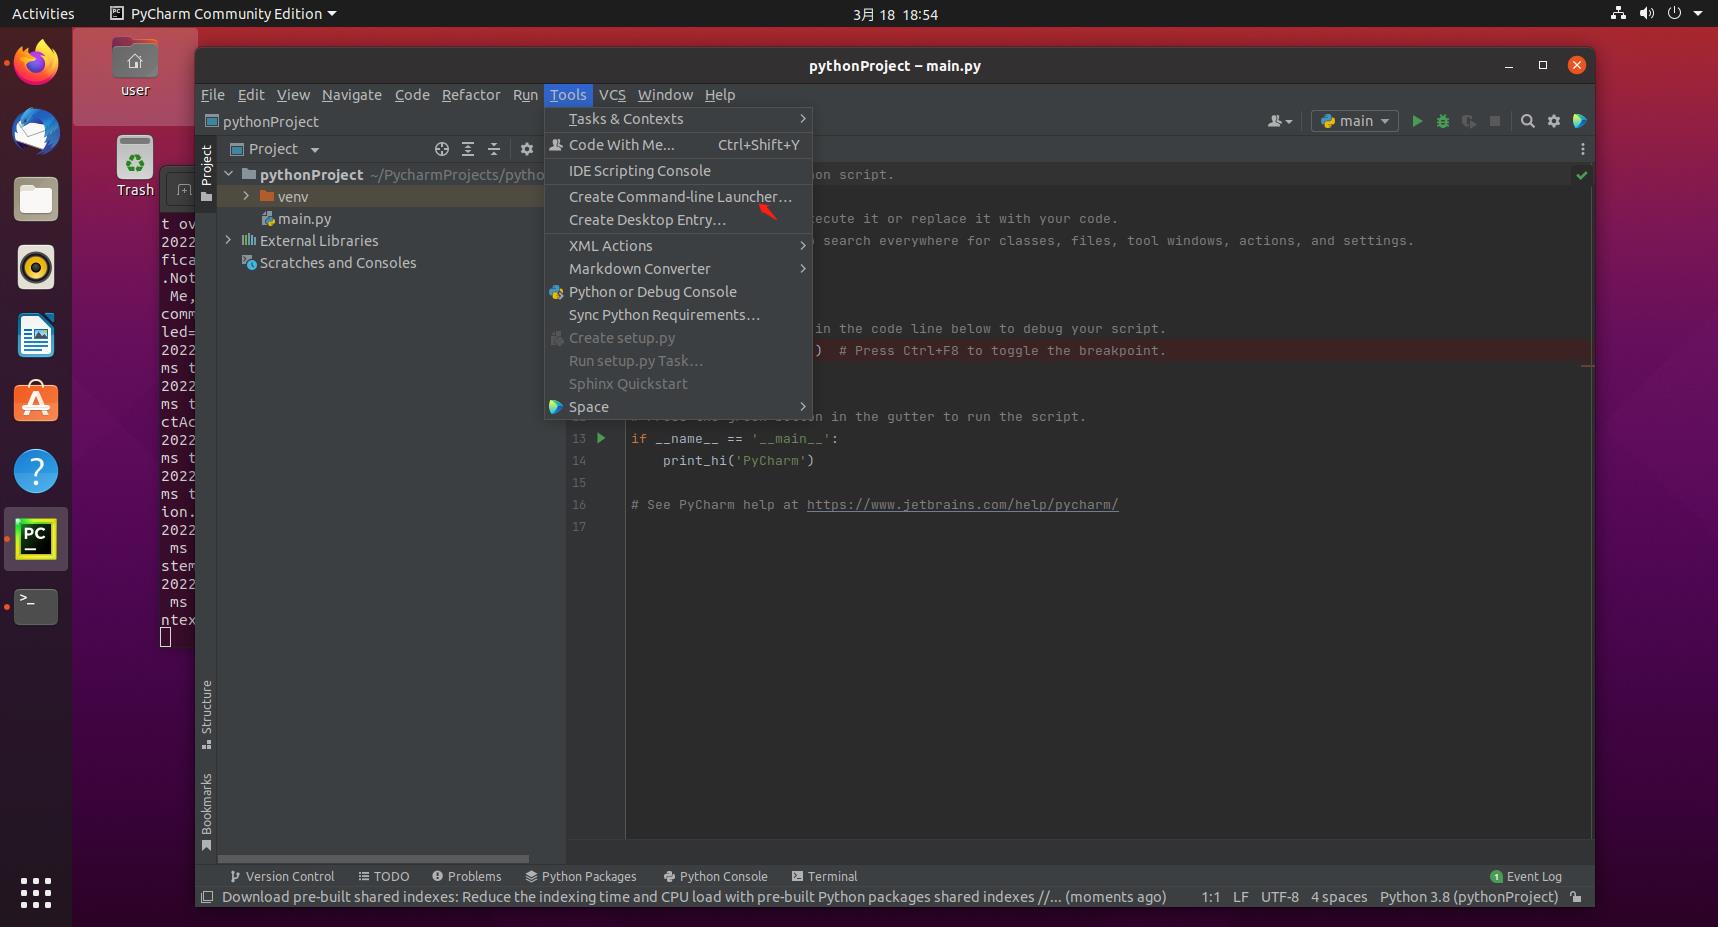1718x927 pixels.
Task: Open the jetbrains.com/help/pycharm link
Action: click(x=962, y=505)
